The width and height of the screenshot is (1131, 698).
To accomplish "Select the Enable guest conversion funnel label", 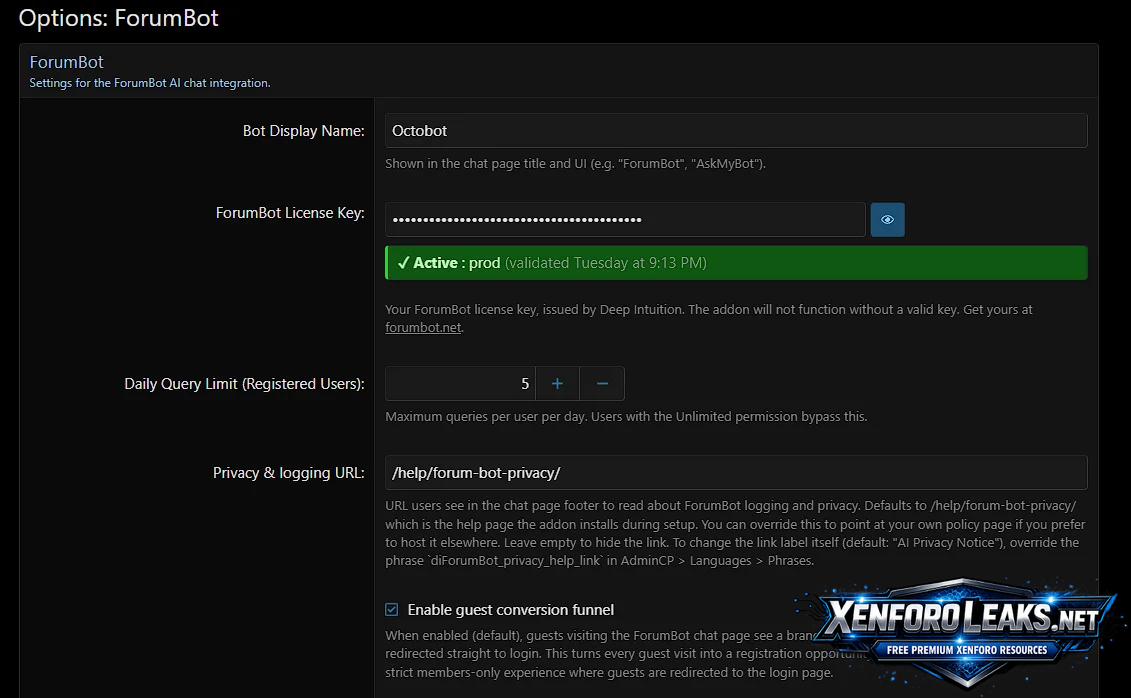I will coord(511,609).
